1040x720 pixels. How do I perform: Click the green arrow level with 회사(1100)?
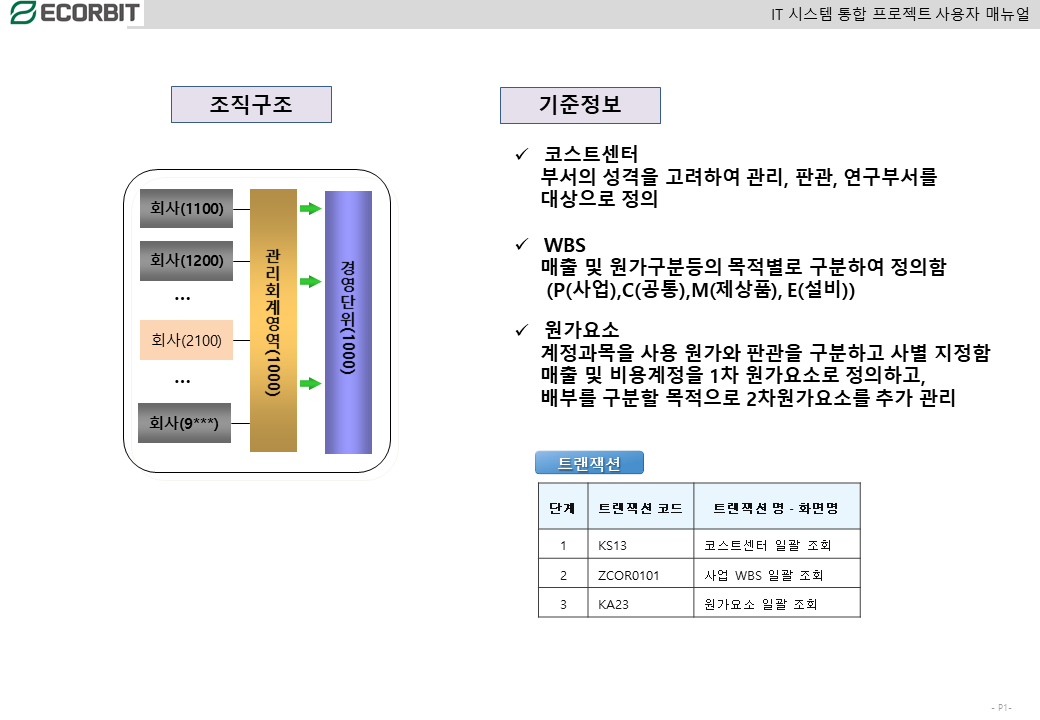pos(310,209)
